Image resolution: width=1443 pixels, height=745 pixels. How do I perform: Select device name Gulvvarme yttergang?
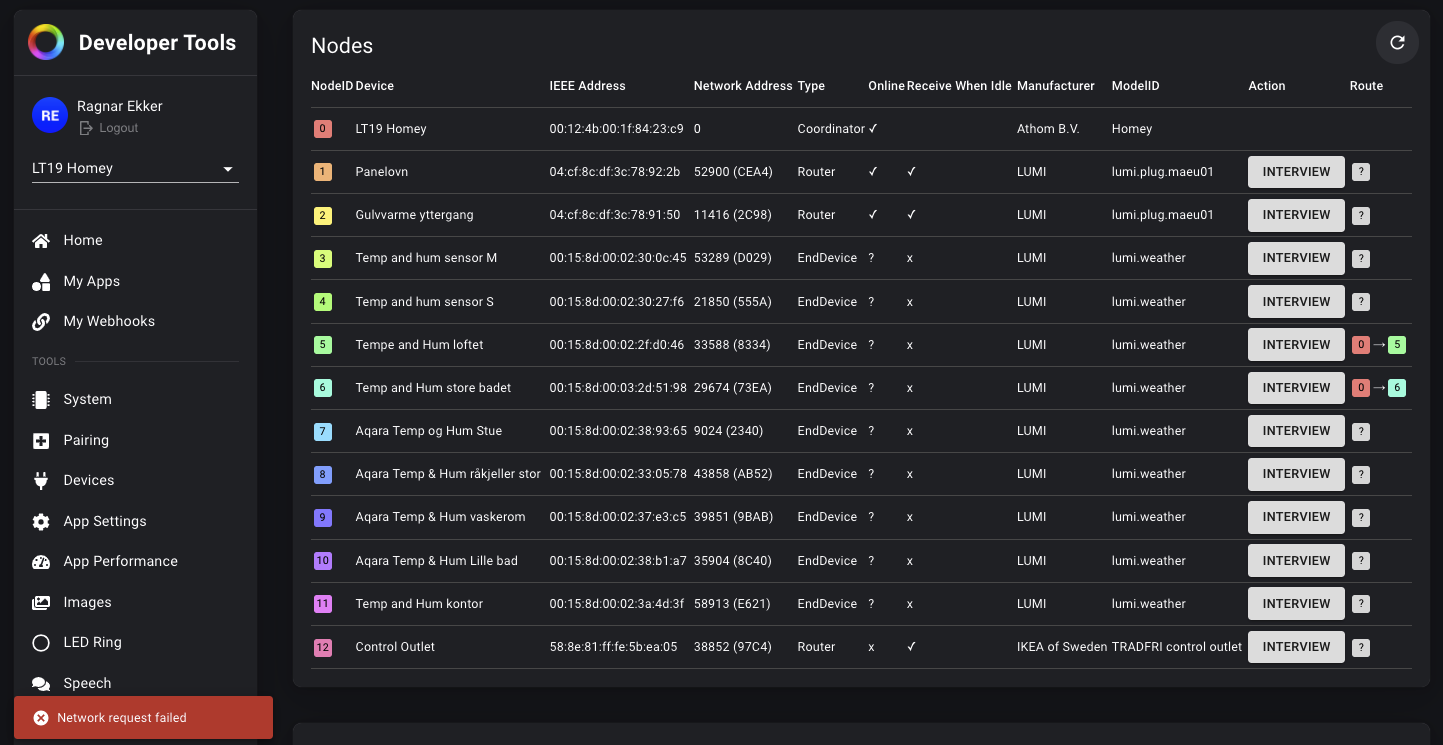(x=415, y=215)
